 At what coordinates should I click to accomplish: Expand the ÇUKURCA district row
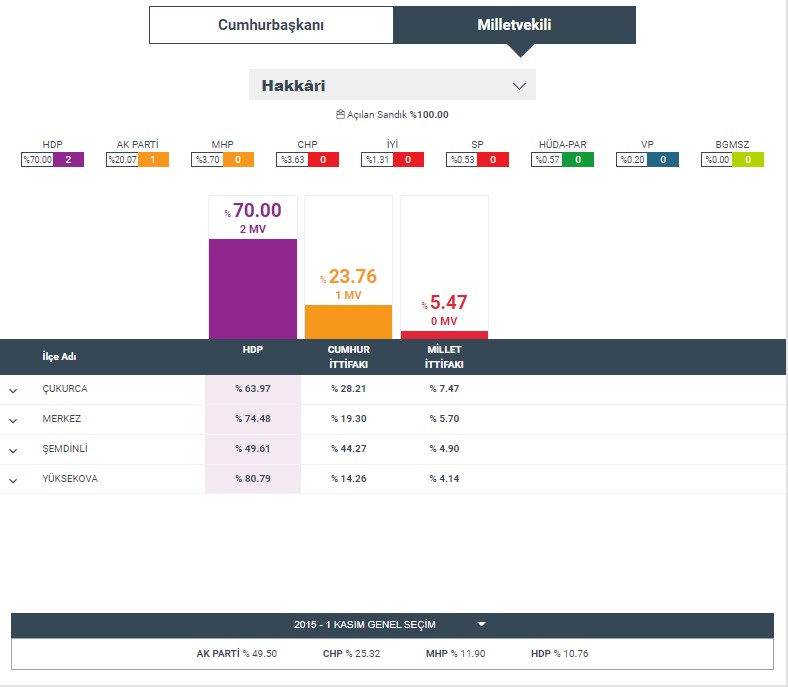click(x=13, y=390)
